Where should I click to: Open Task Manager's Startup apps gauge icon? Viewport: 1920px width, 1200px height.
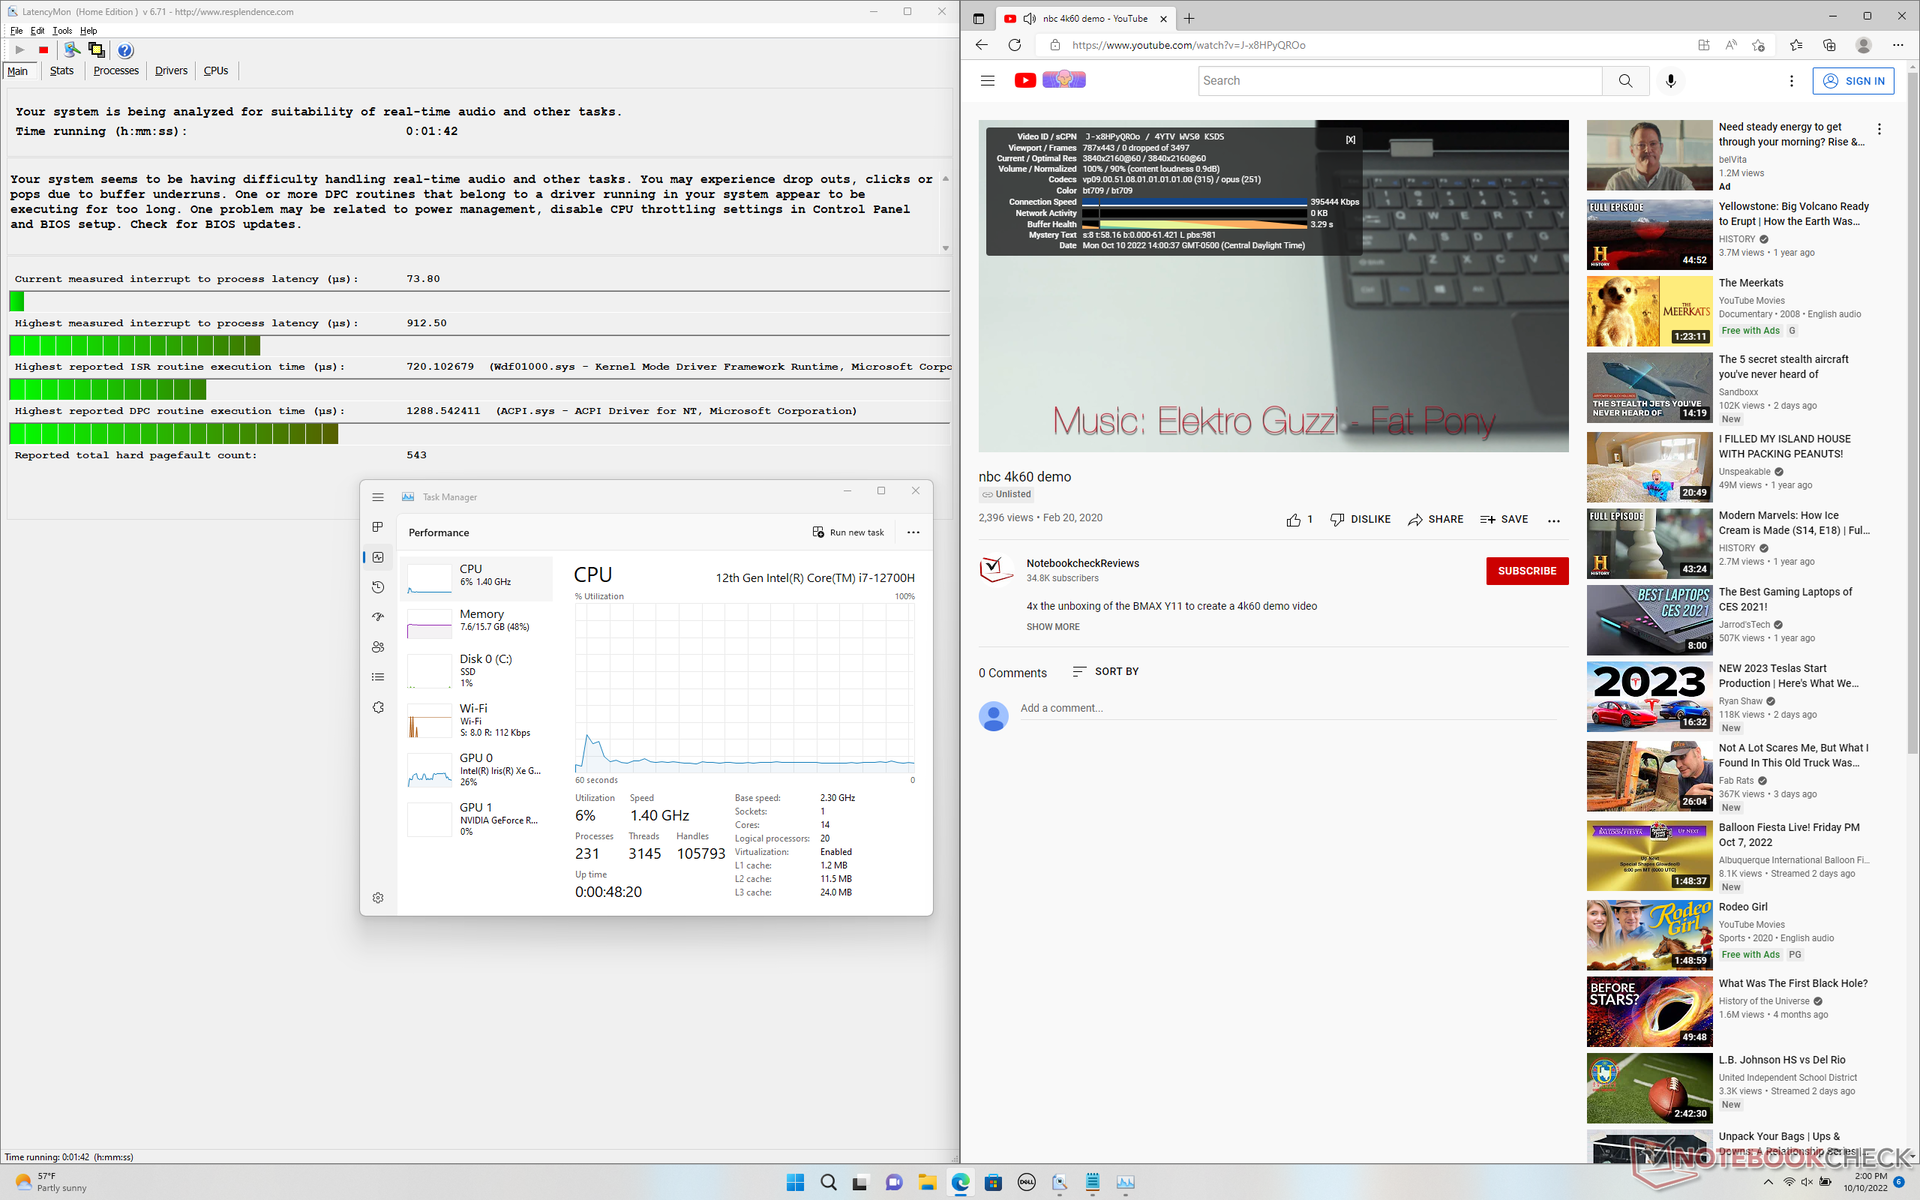378,617
